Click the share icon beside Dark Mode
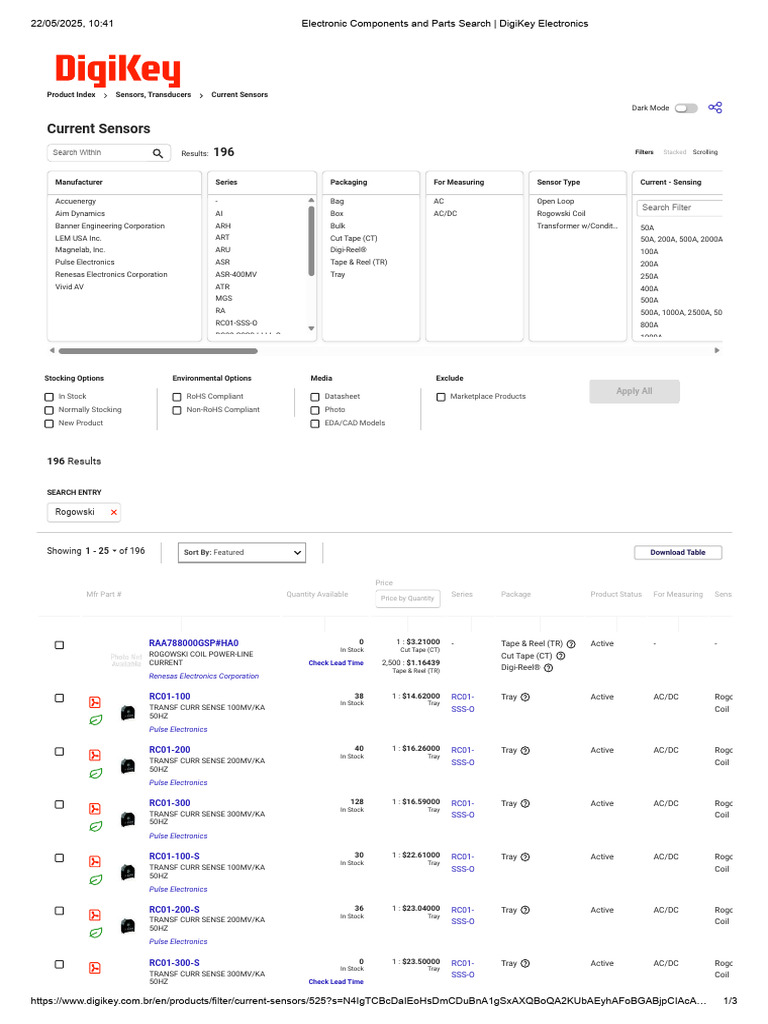Screen dimensions: 768x1024 coord(715,108)
